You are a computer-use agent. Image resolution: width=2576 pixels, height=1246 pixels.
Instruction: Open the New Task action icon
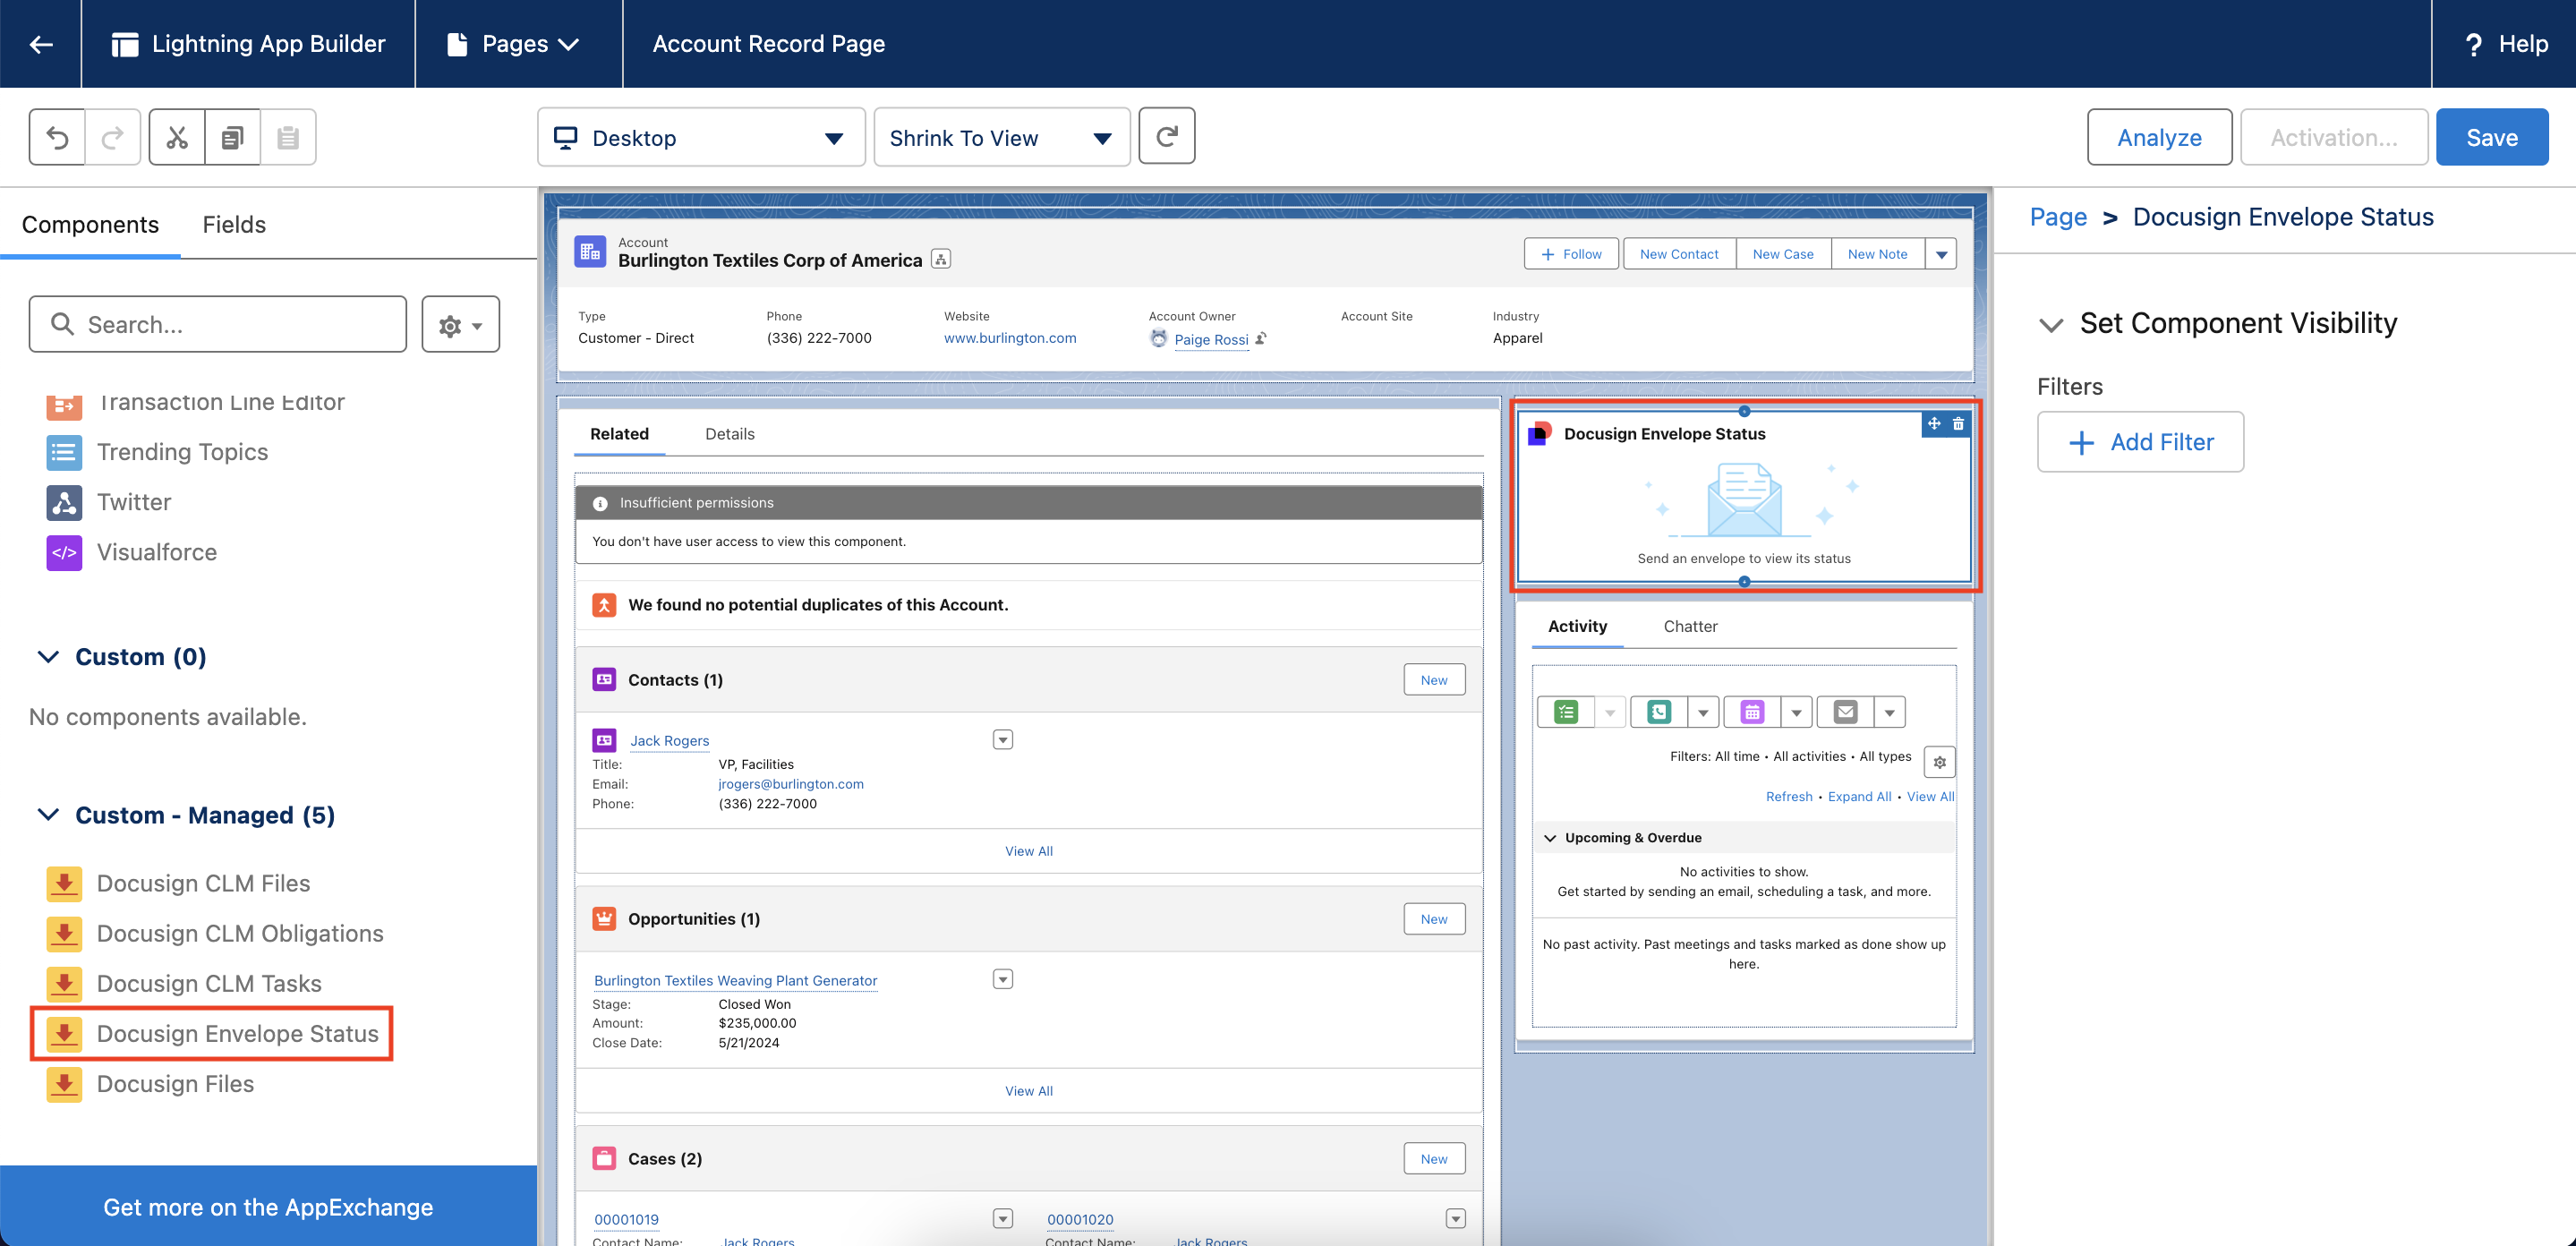click(x=1568, y=711)
